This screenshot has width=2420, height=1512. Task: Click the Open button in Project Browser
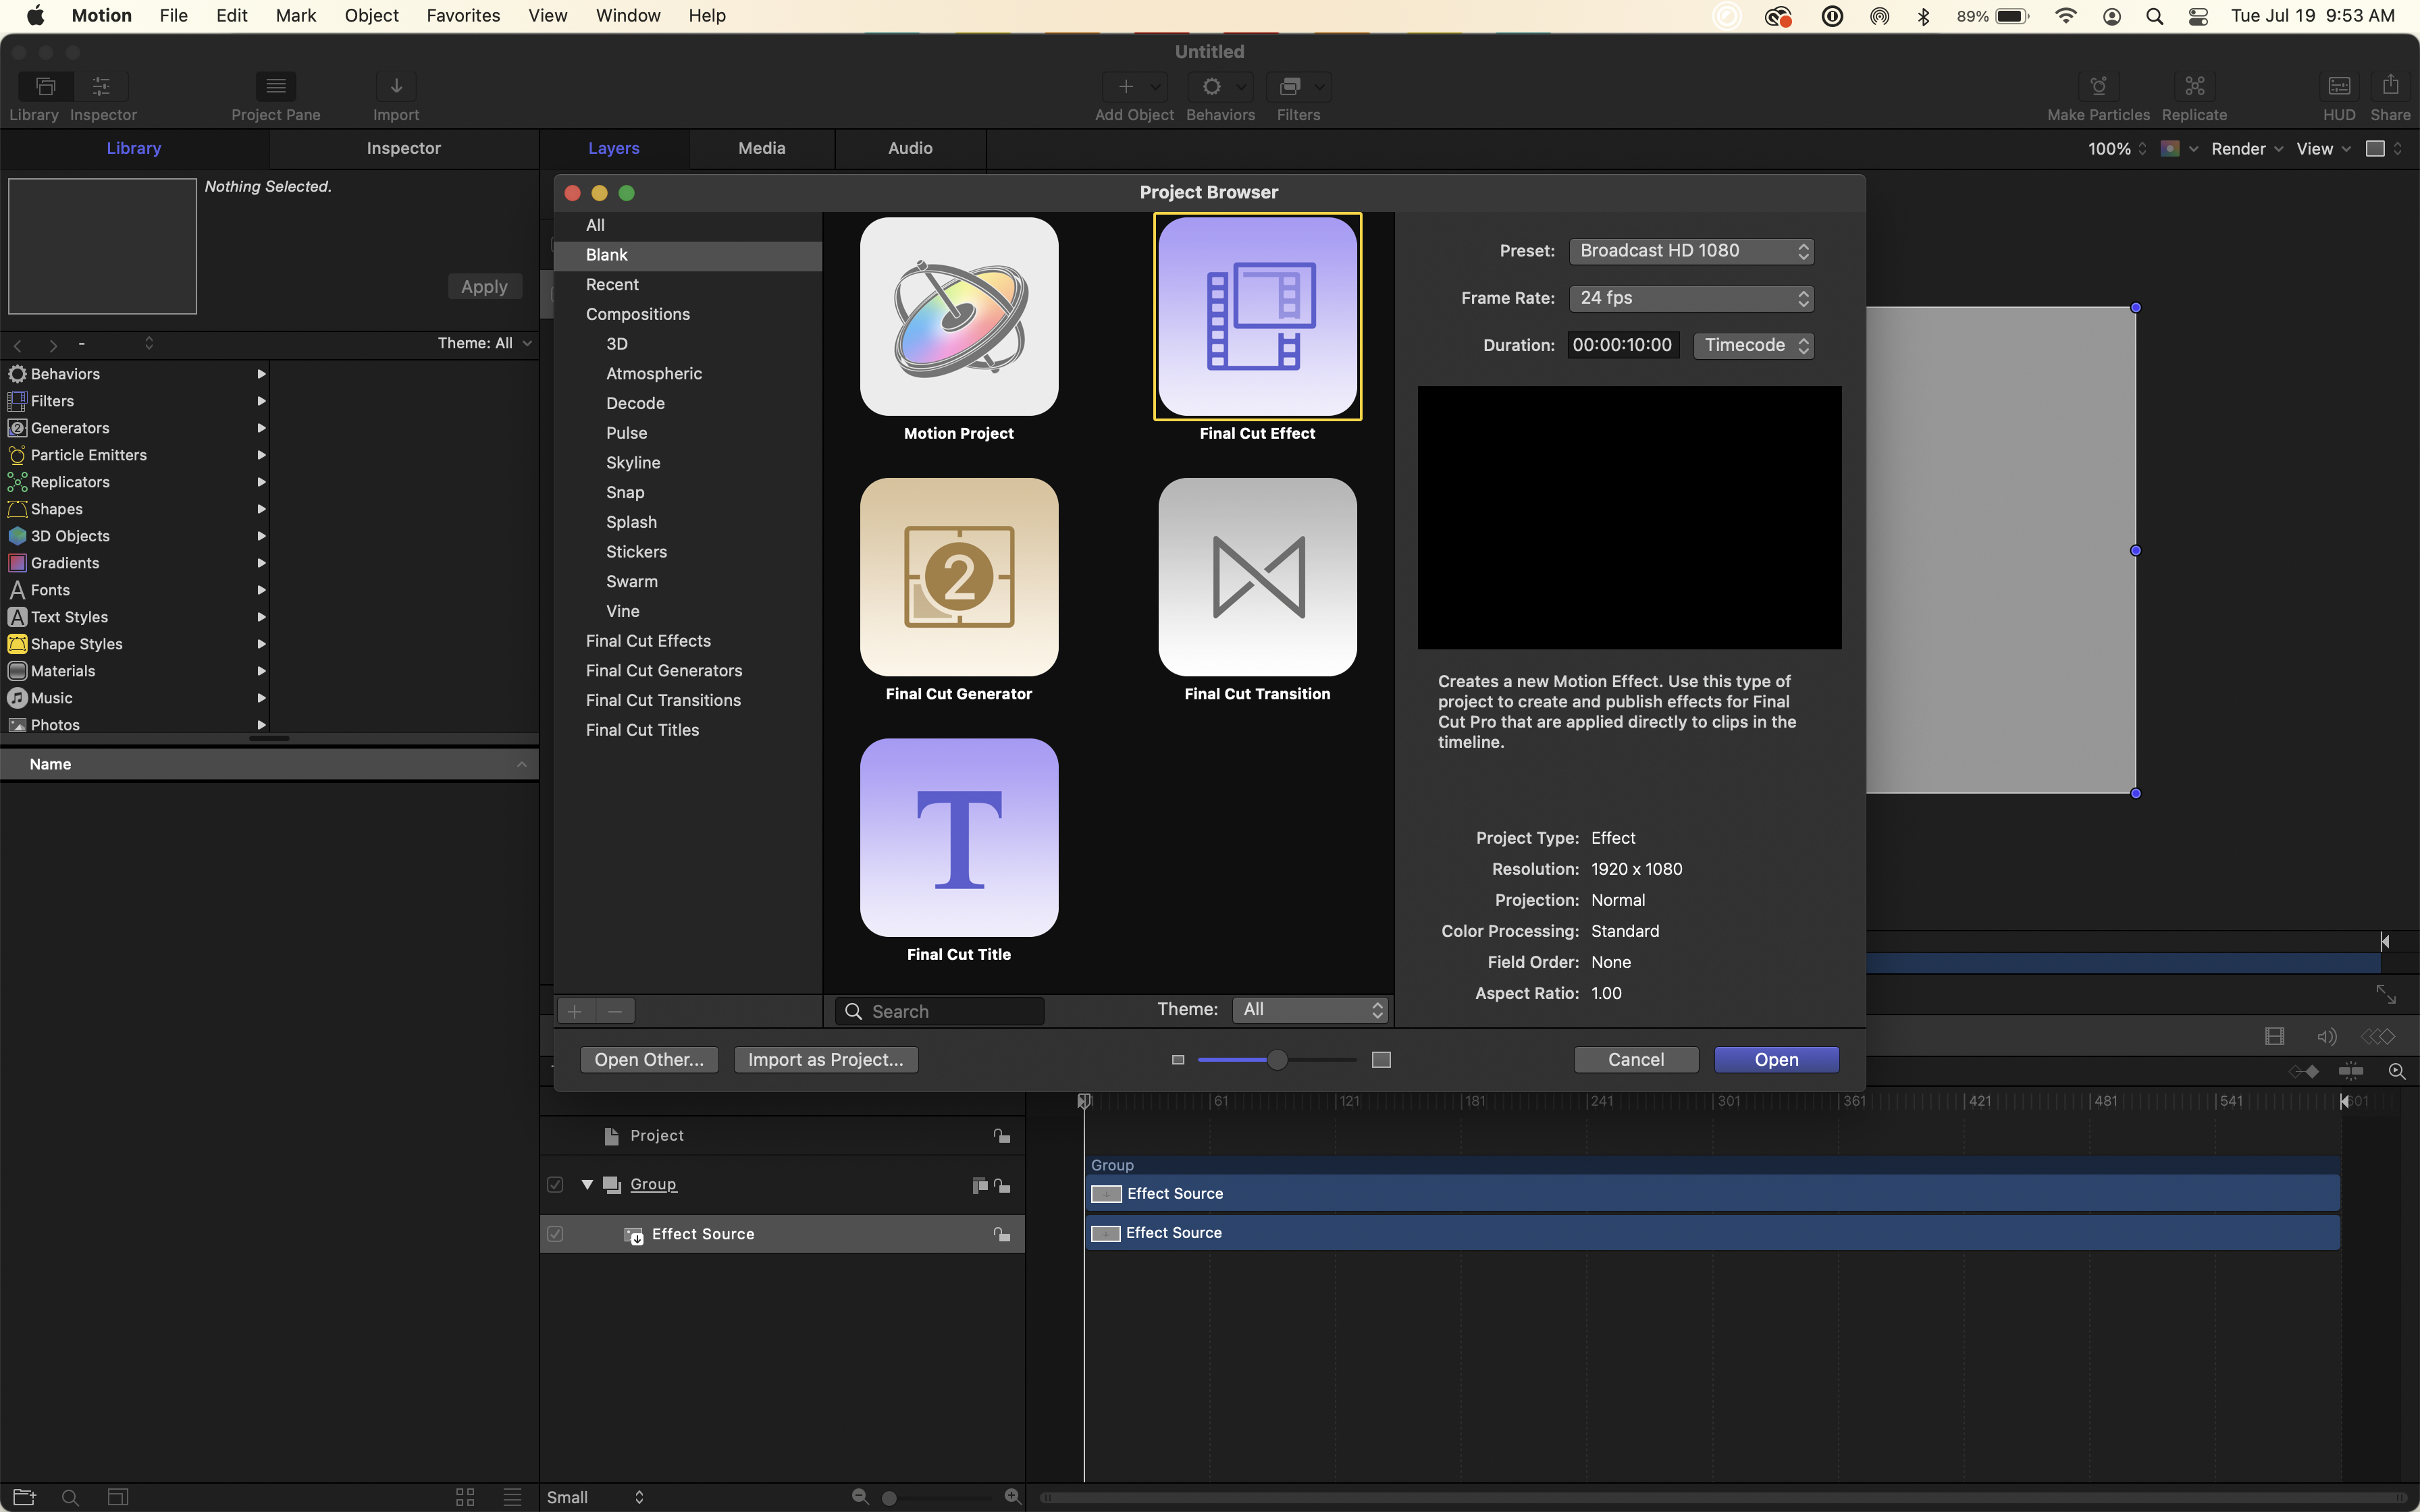pos(1776,1060)
